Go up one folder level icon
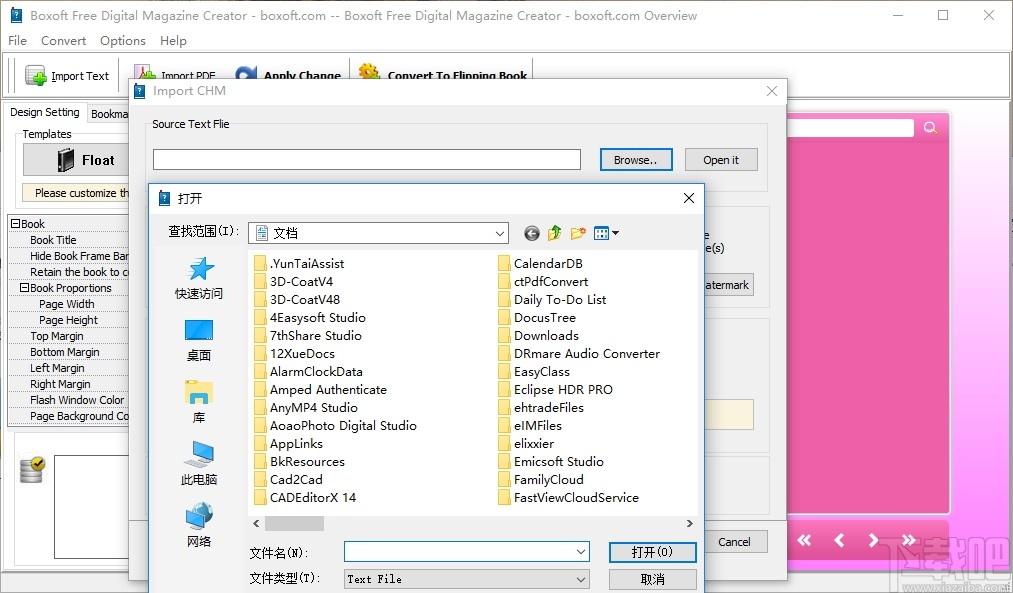 [x=554, y=233]
